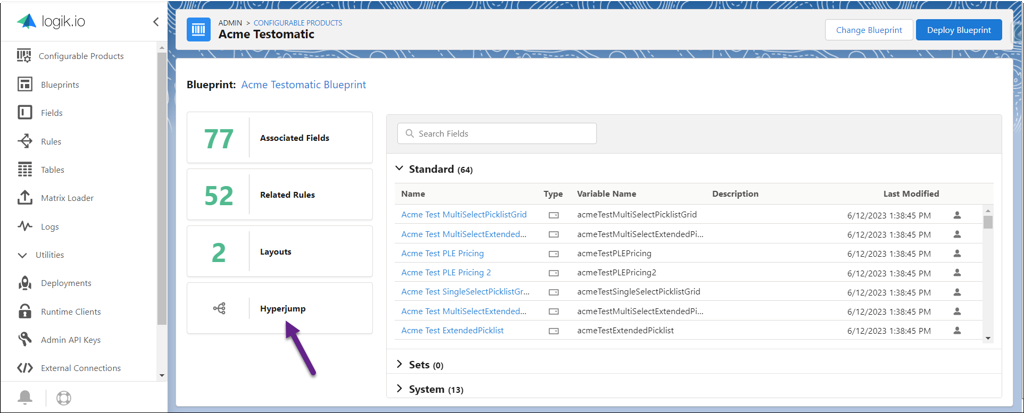This screenshot has height=413, width=1024.
Task: Click the Matrix Loader upload icon
Action: [25, 197]
